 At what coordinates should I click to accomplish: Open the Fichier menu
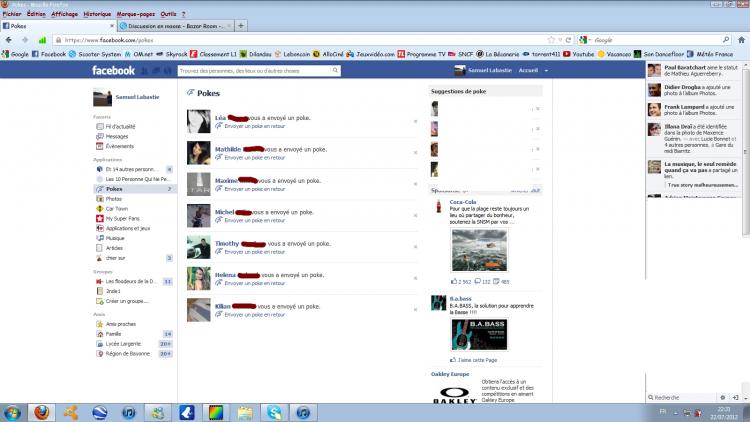12,15
